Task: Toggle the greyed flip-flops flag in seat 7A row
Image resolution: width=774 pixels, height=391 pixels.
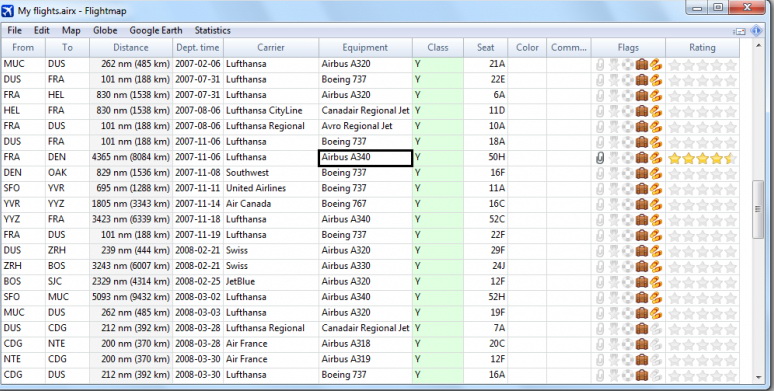Action: [x=656, y=329]
